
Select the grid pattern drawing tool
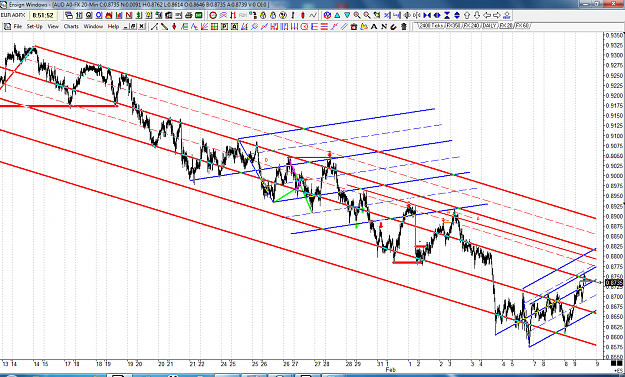[214, 27]
